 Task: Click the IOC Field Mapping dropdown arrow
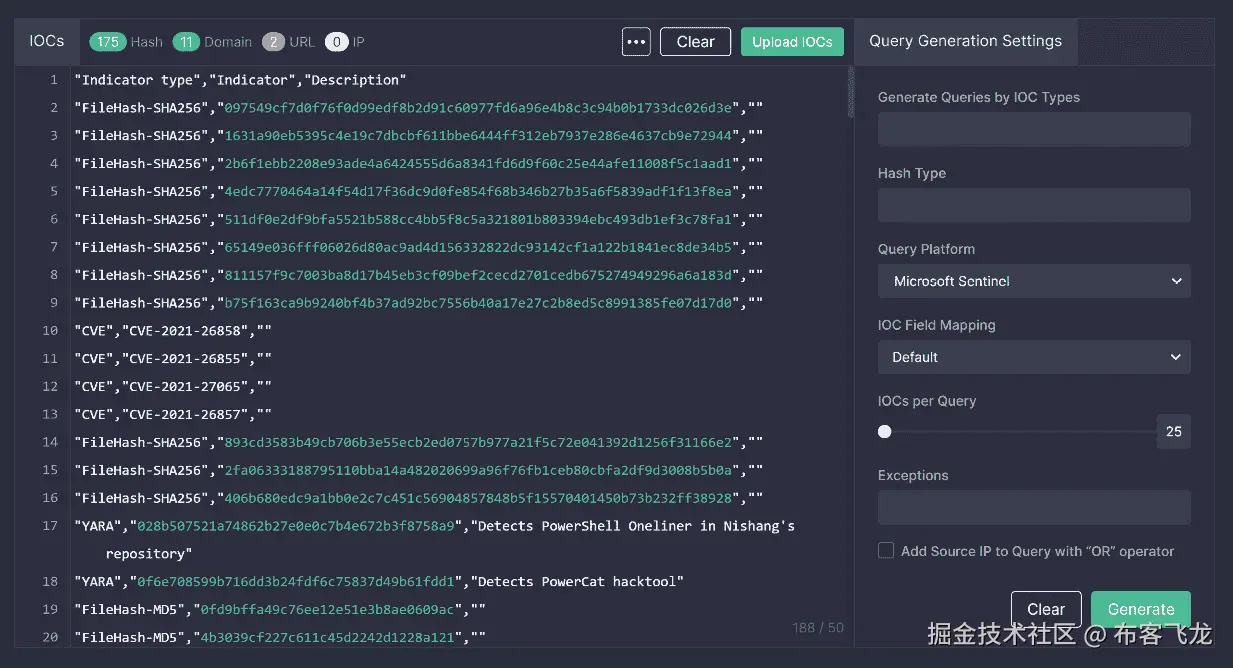(x=1178, y=357)
